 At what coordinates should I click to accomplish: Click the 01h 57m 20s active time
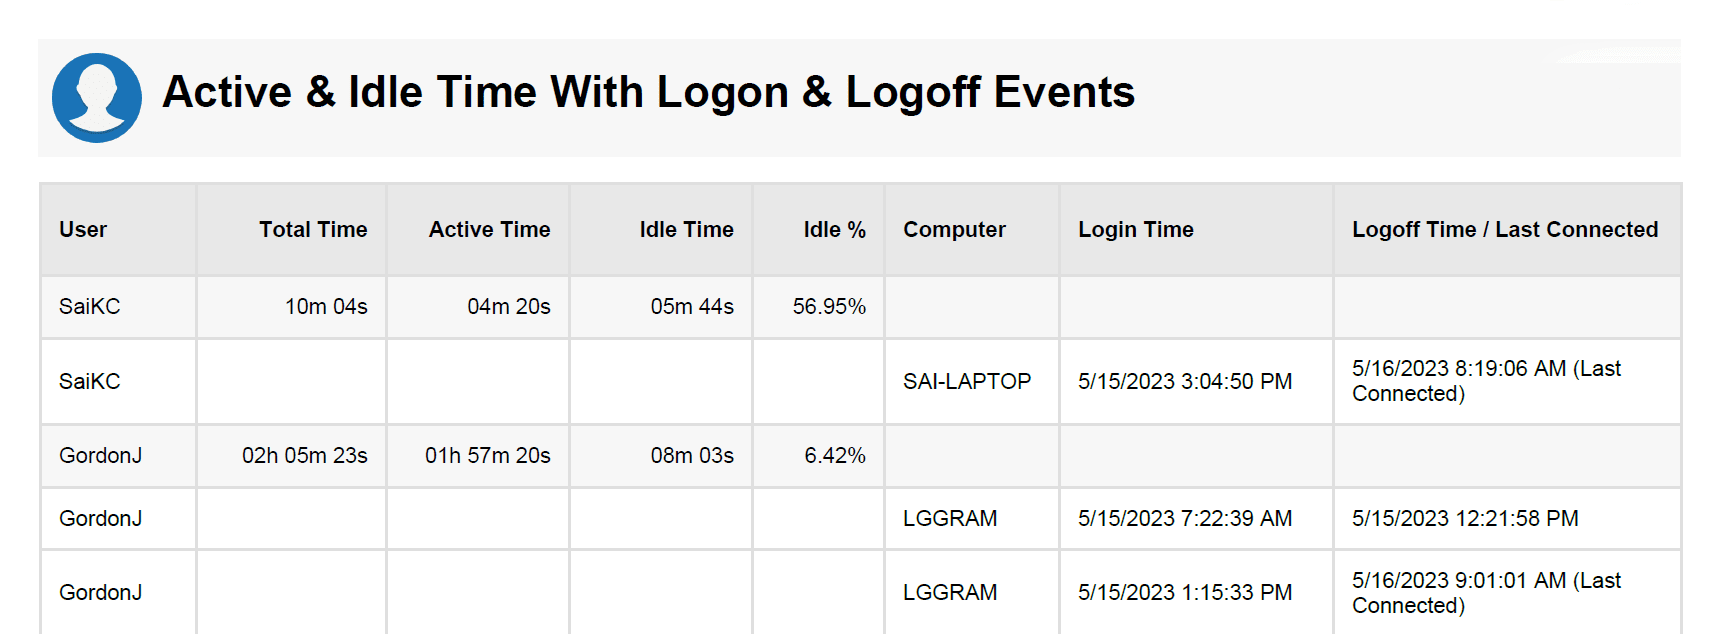pyautogui.click(x=487, y=456)
